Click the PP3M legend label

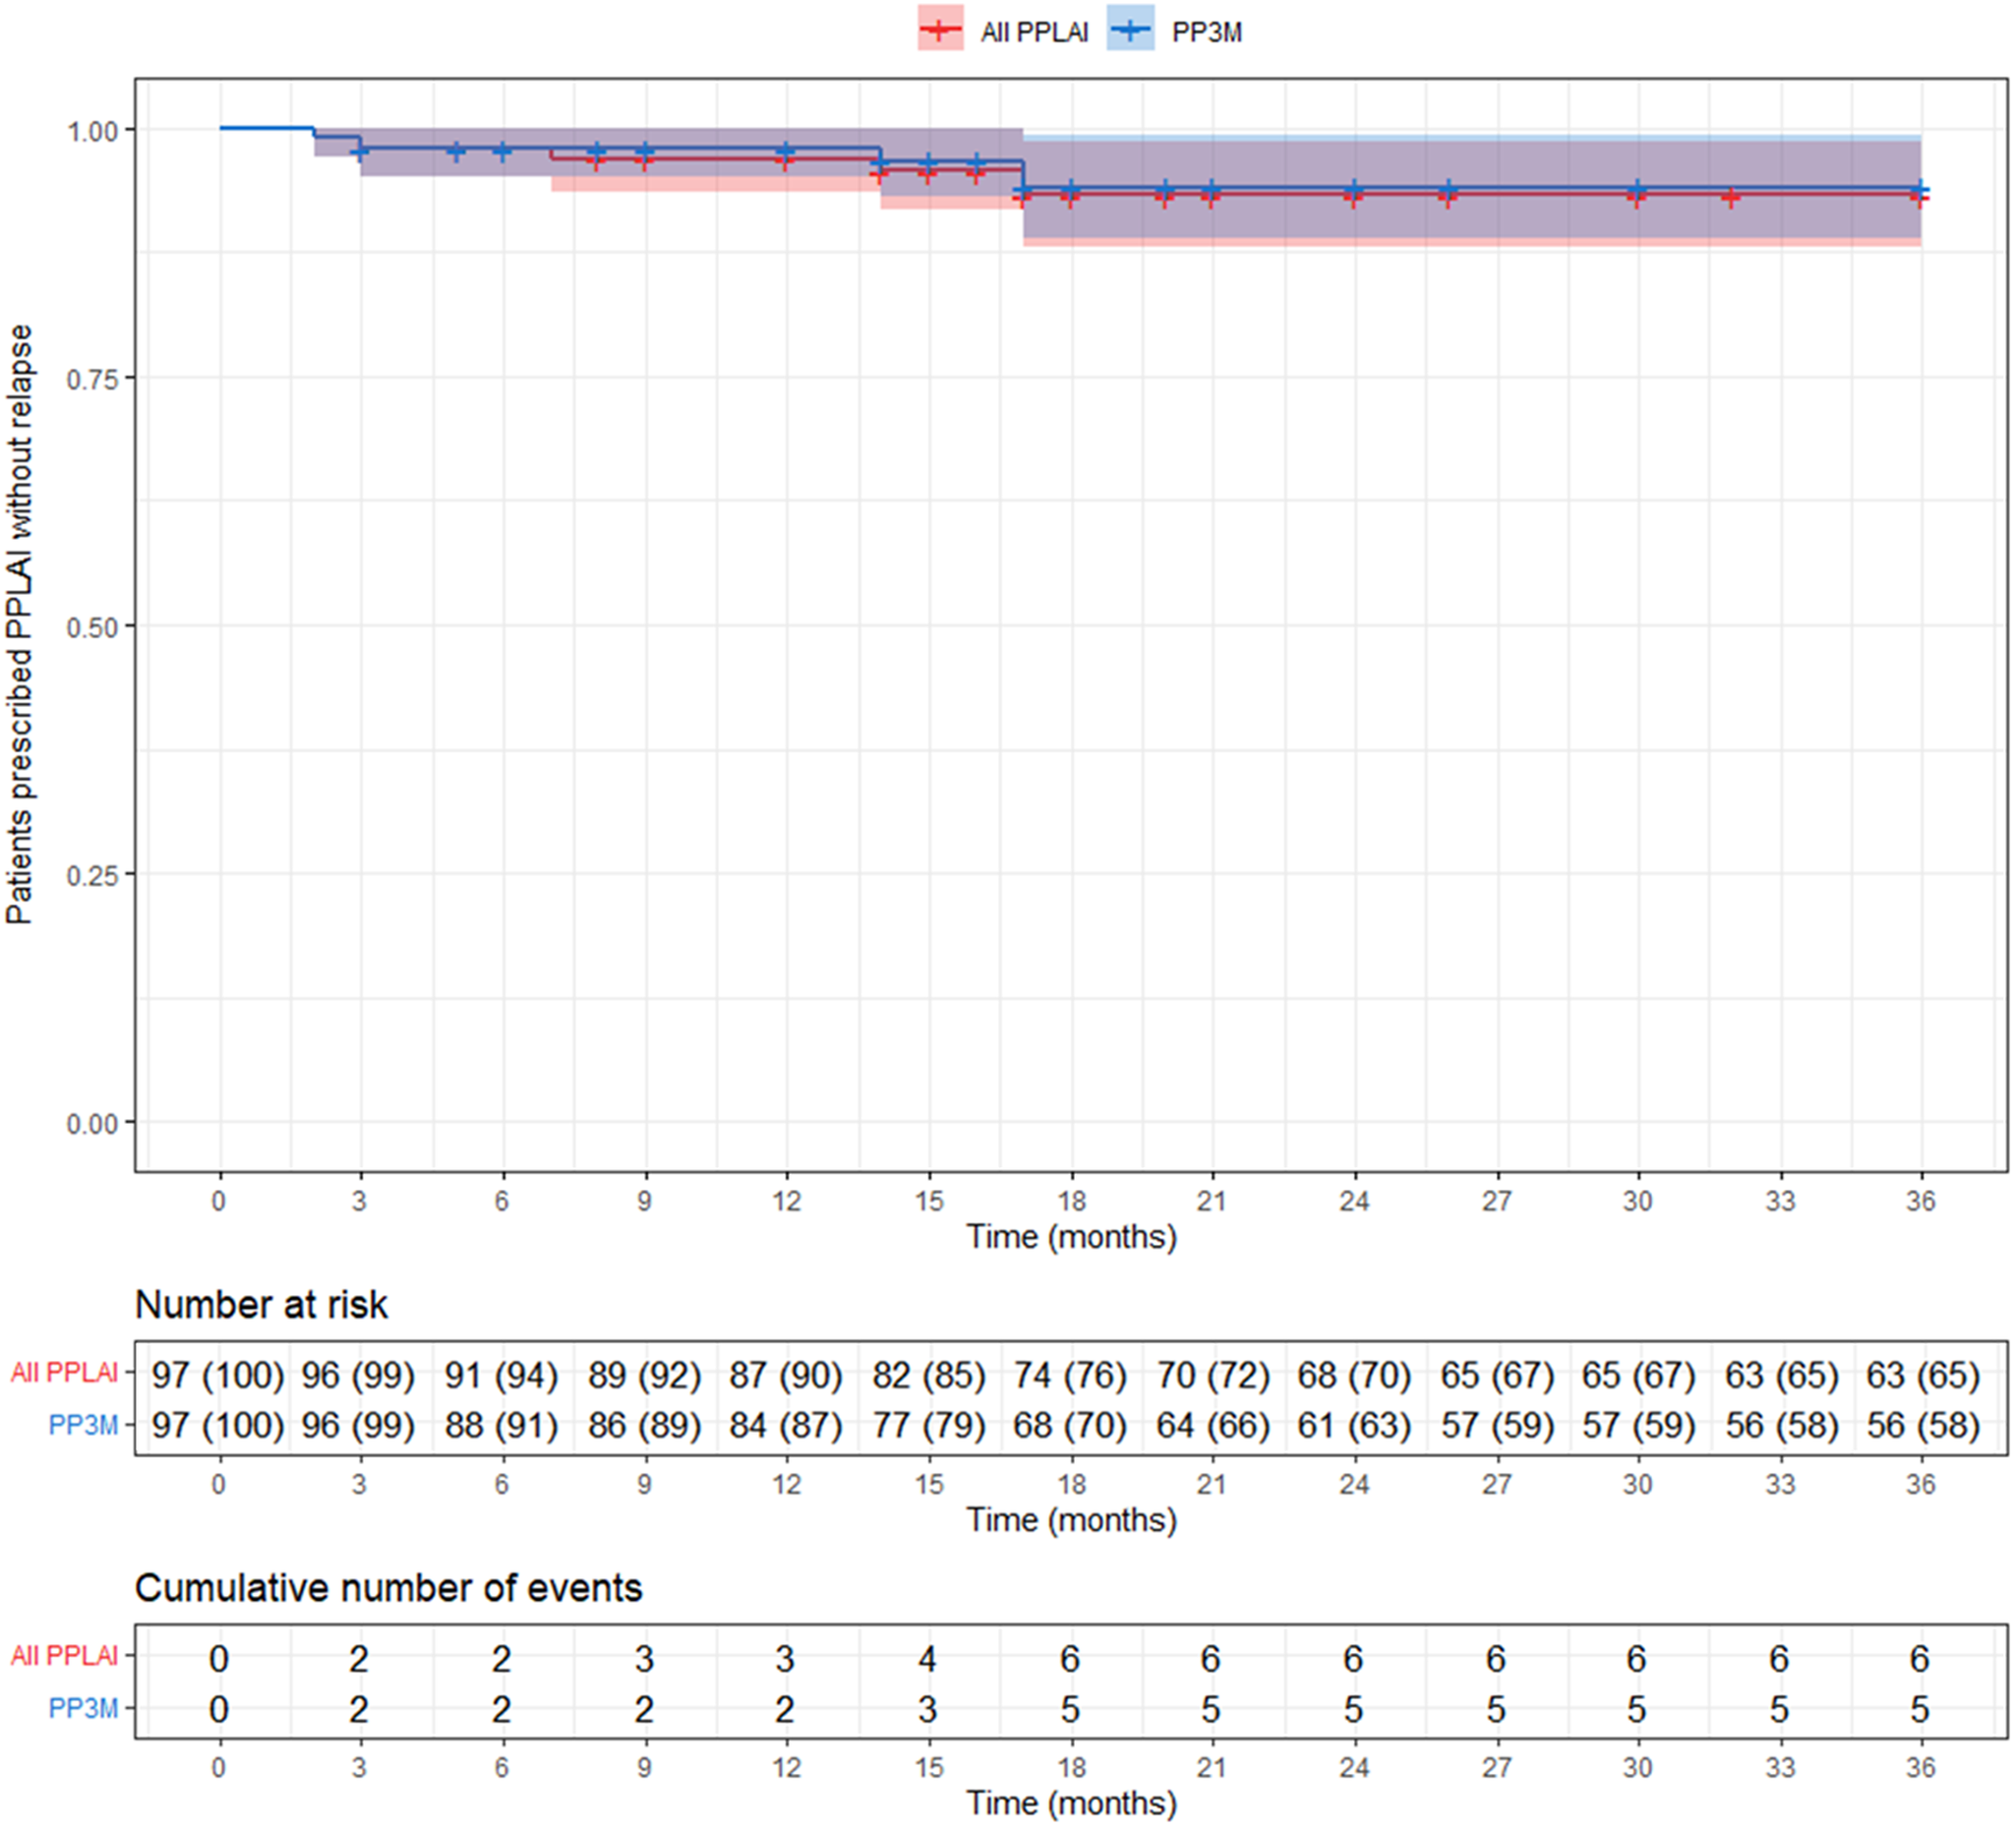click(1206, 33)
